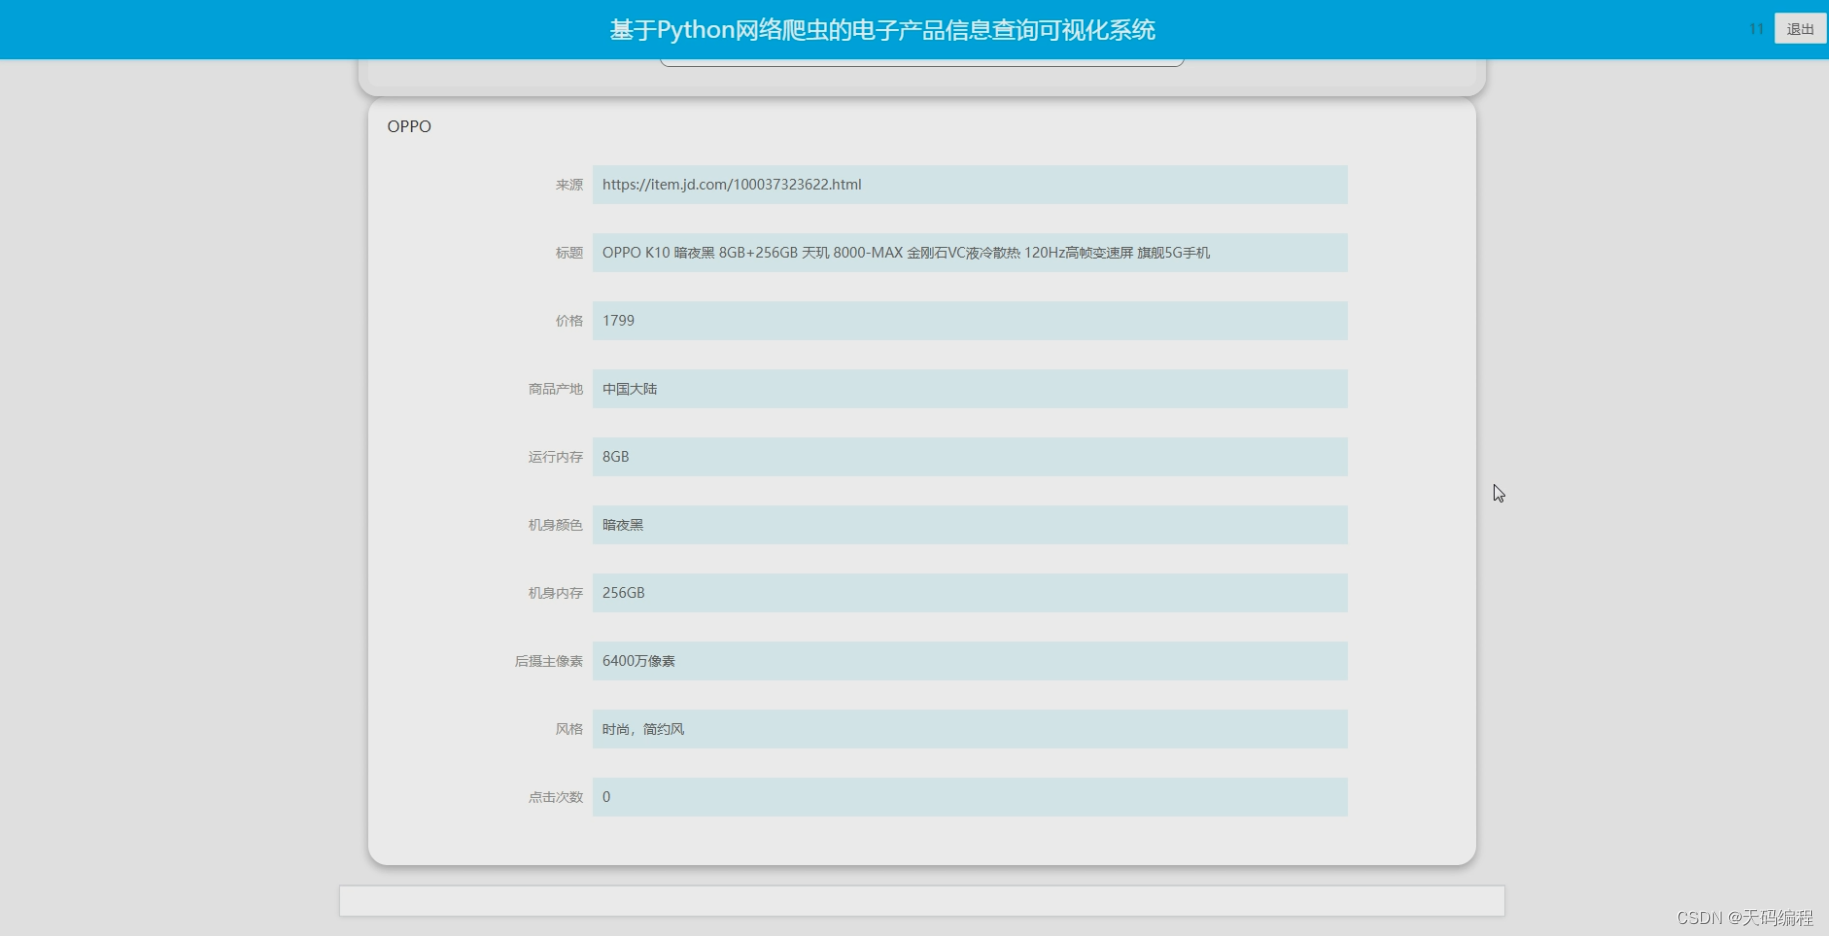Click the 后摄主像素 label
The height and width of the screenshot is (936, 1829).
[x=548, y=661]
